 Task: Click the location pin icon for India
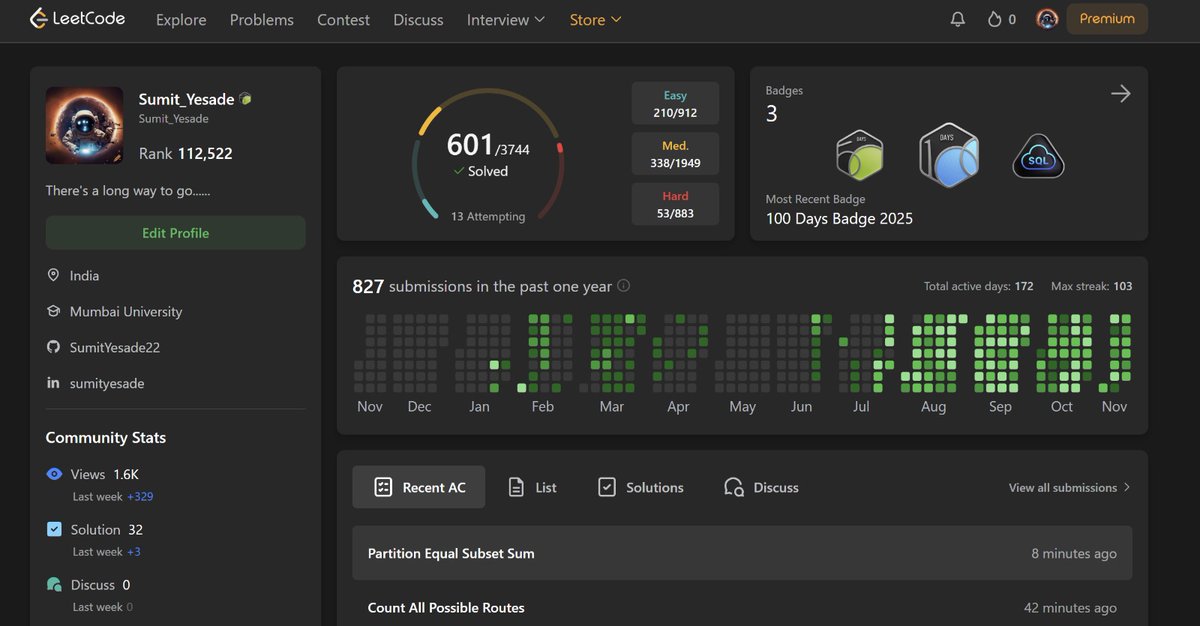(53, 275)
